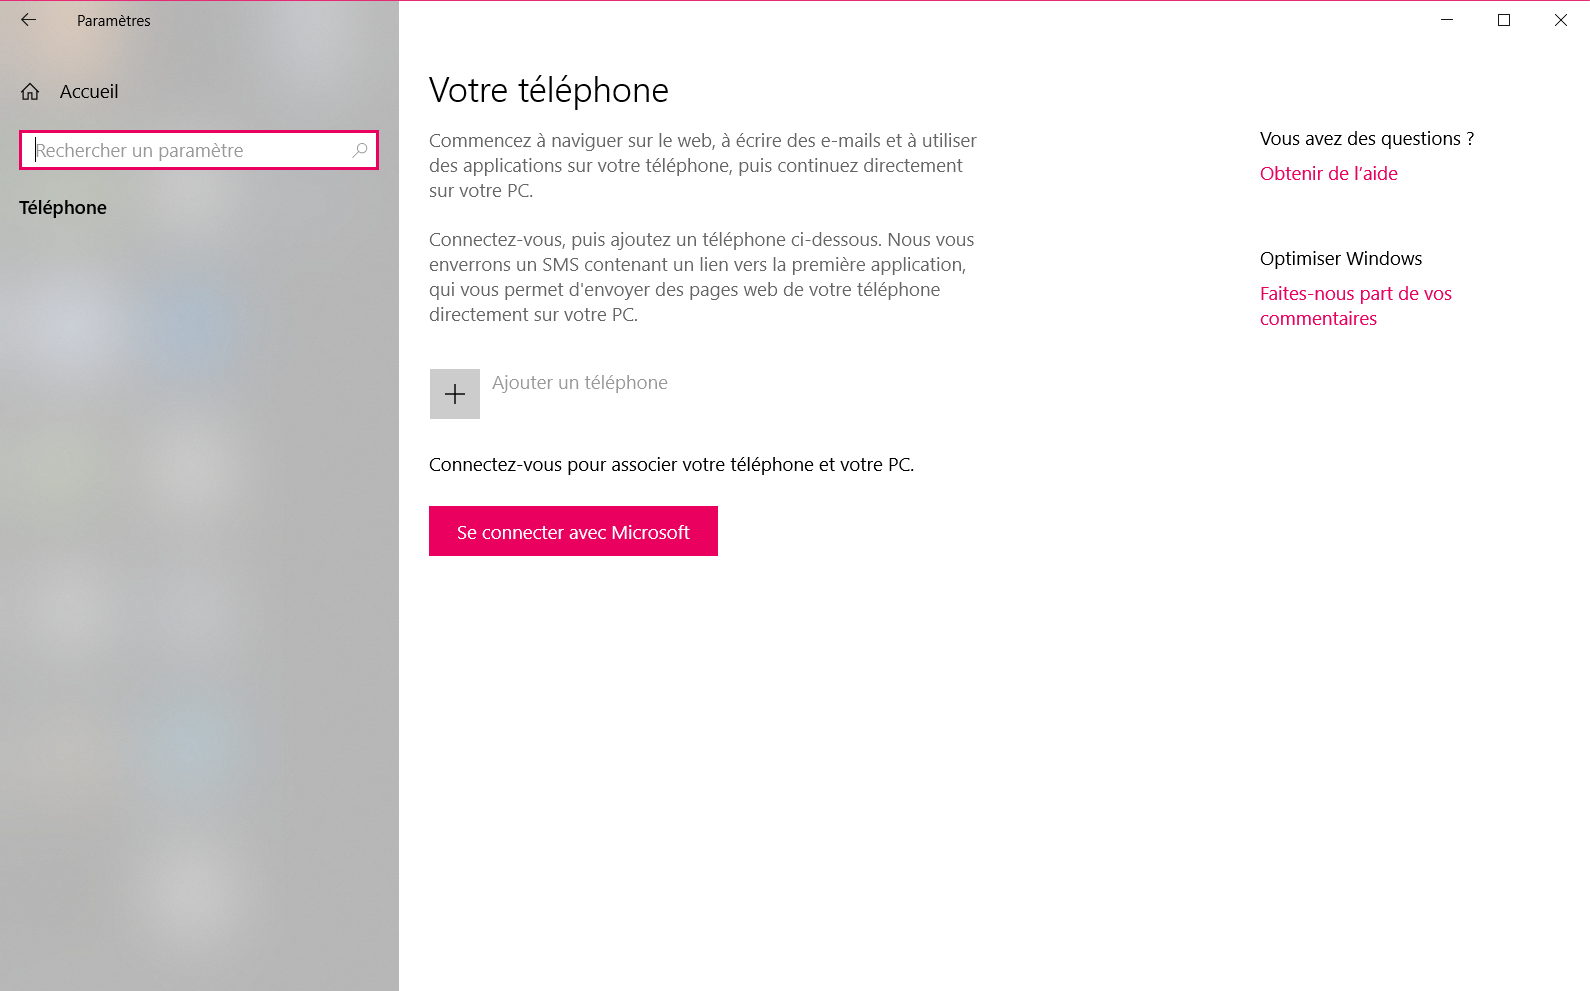Click the 'Vous avez des questions ?' heading
The image size is (1590, 991).
pos(1366,139)
